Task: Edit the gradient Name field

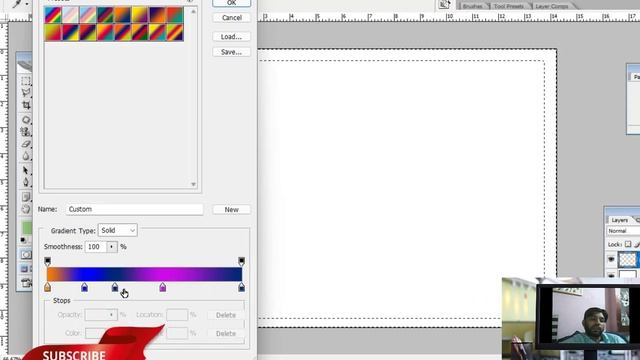Action: [134, 209]
